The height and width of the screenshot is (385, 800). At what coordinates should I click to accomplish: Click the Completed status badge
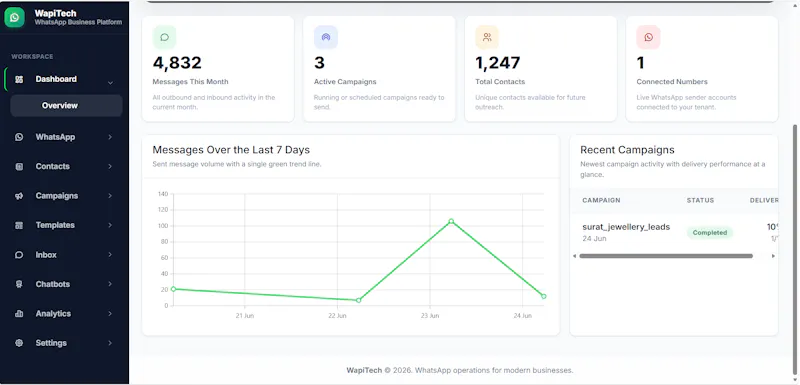pos(710,233)
